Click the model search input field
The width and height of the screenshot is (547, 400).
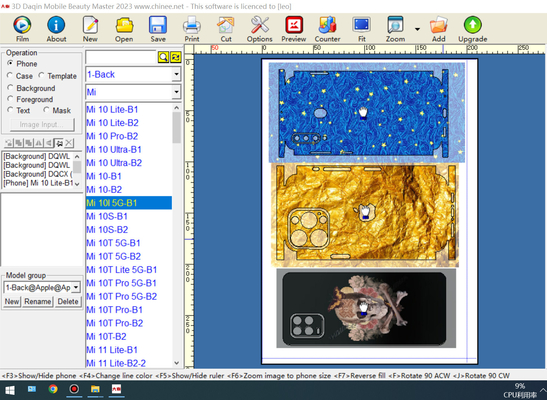121,57
